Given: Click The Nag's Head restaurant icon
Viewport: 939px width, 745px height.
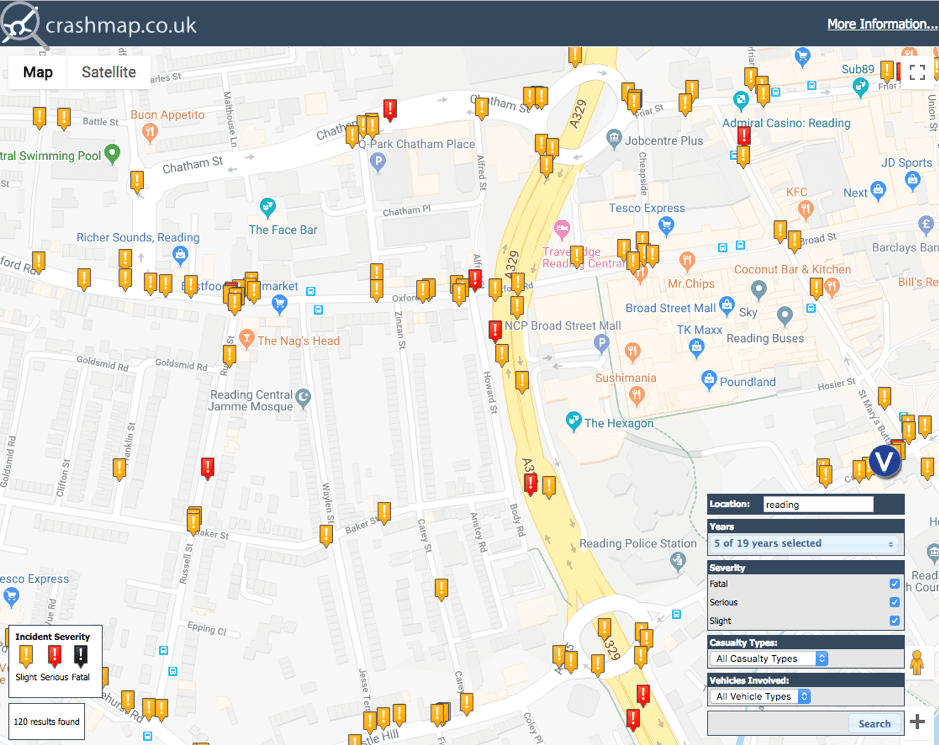Looking at the screenshot, I should [x=246, y=339].
